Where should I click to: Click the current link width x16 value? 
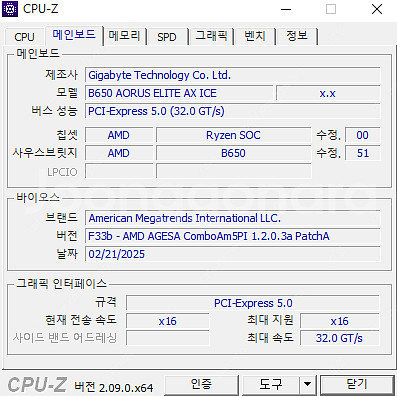coord(168,321)
